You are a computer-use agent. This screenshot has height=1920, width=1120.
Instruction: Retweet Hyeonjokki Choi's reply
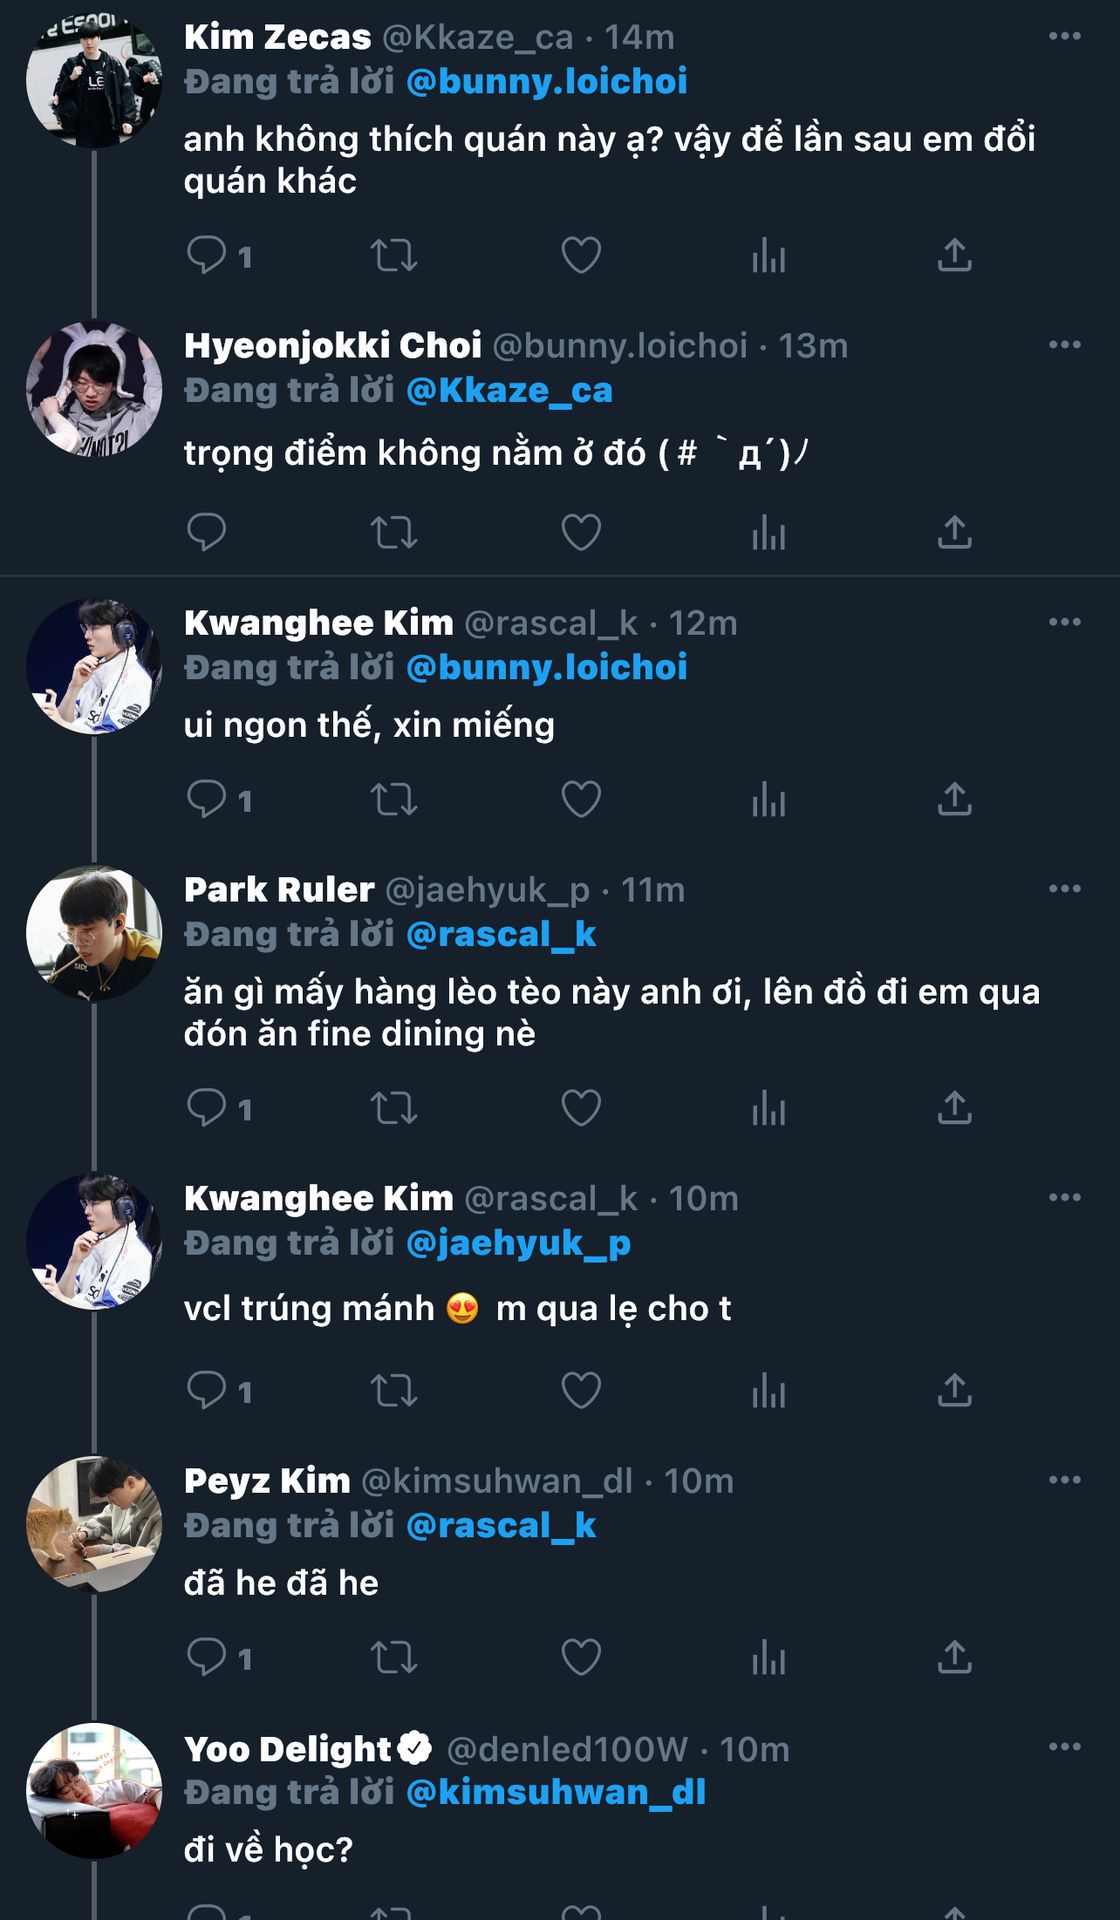(x=394, y=532)
